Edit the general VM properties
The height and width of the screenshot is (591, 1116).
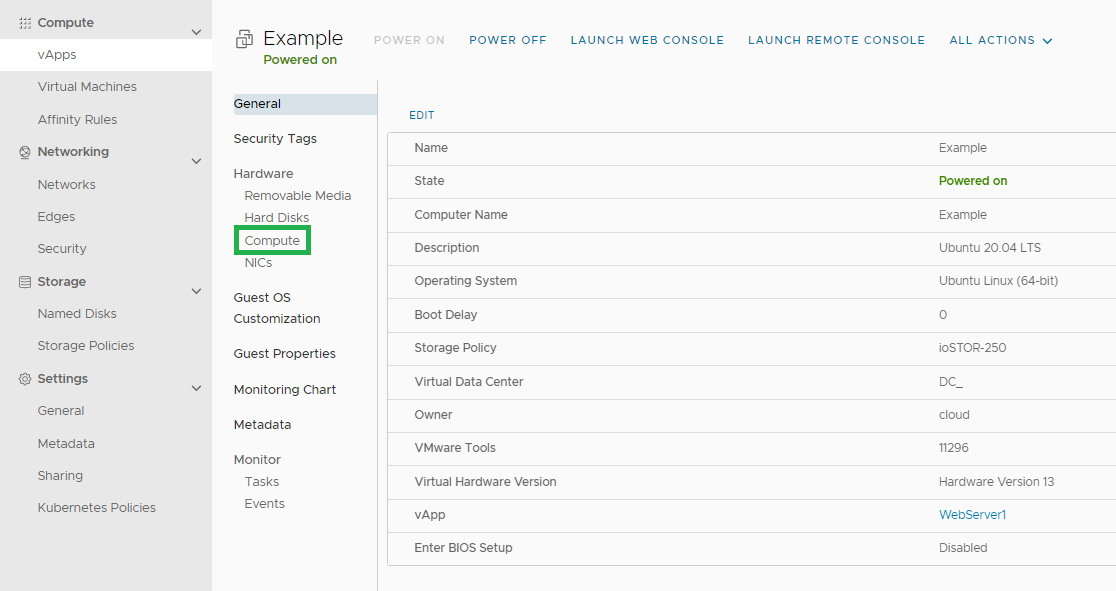pos(421,115)
